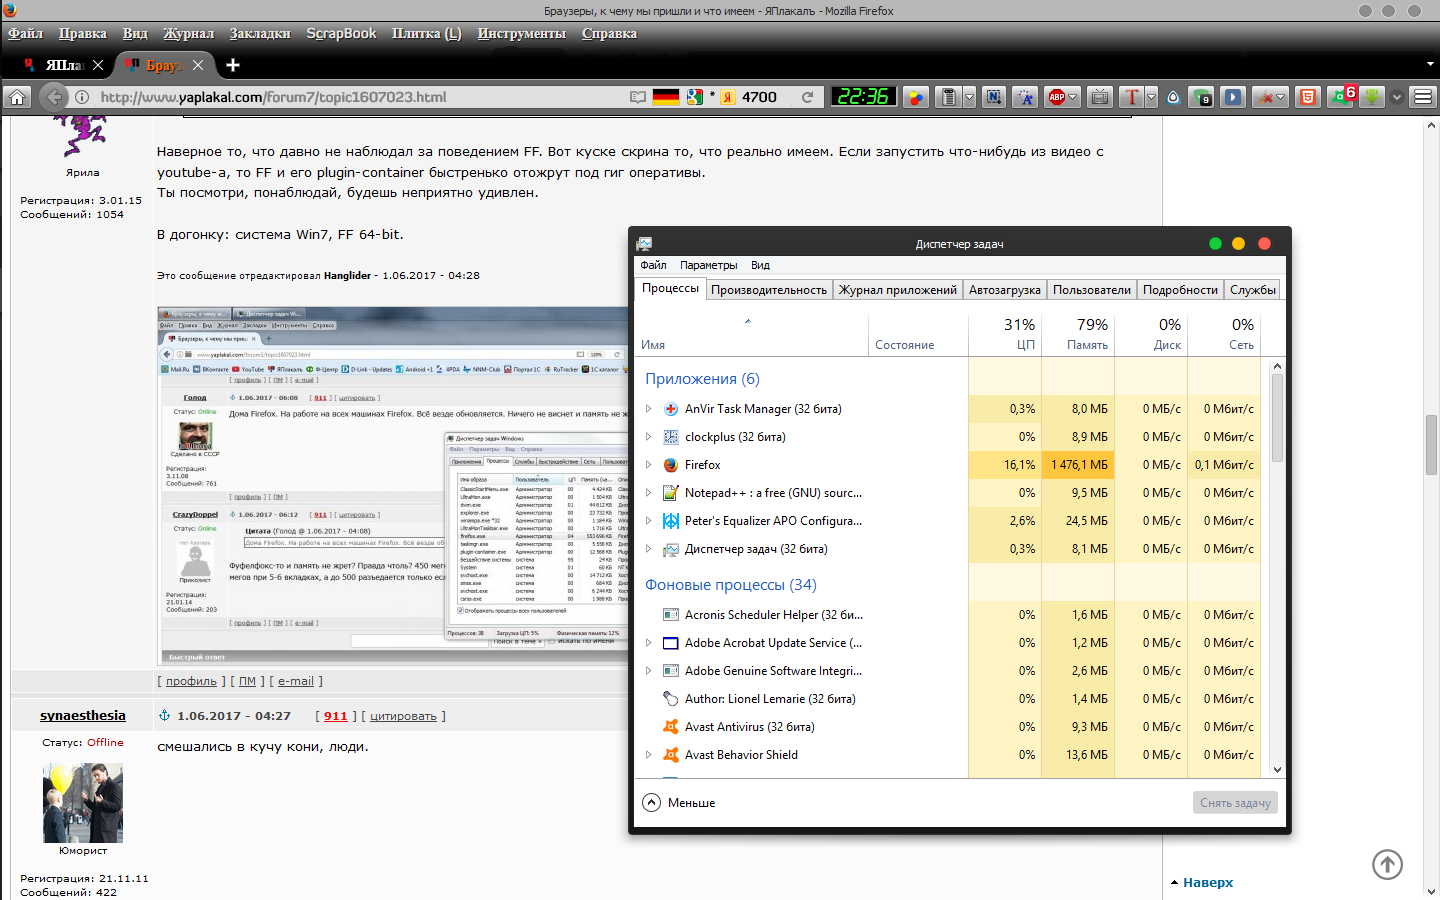Open the clipboard icon dropdown arrow
1440x900 pixels.
pos(969,97)
